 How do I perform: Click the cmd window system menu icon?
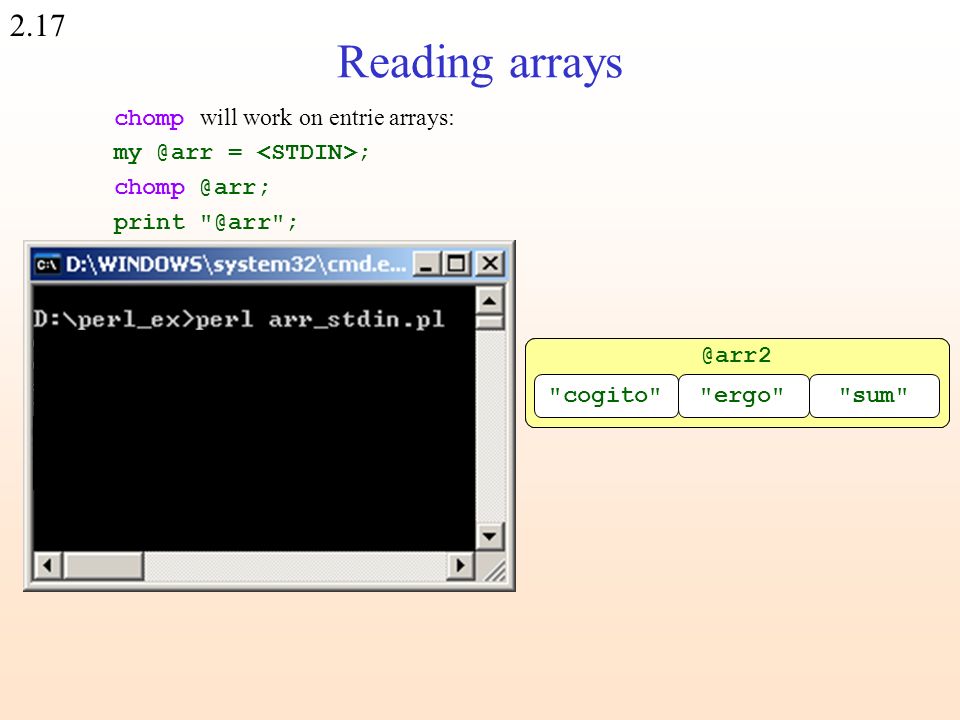click(47, 264)
